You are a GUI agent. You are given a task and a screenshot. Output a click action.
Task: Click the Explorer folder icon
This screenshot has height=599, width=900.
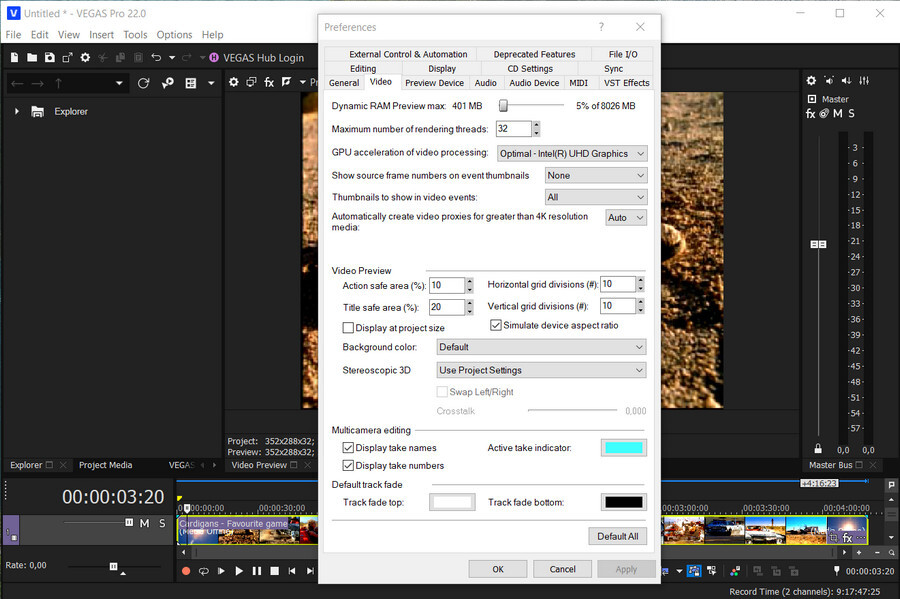37,111
